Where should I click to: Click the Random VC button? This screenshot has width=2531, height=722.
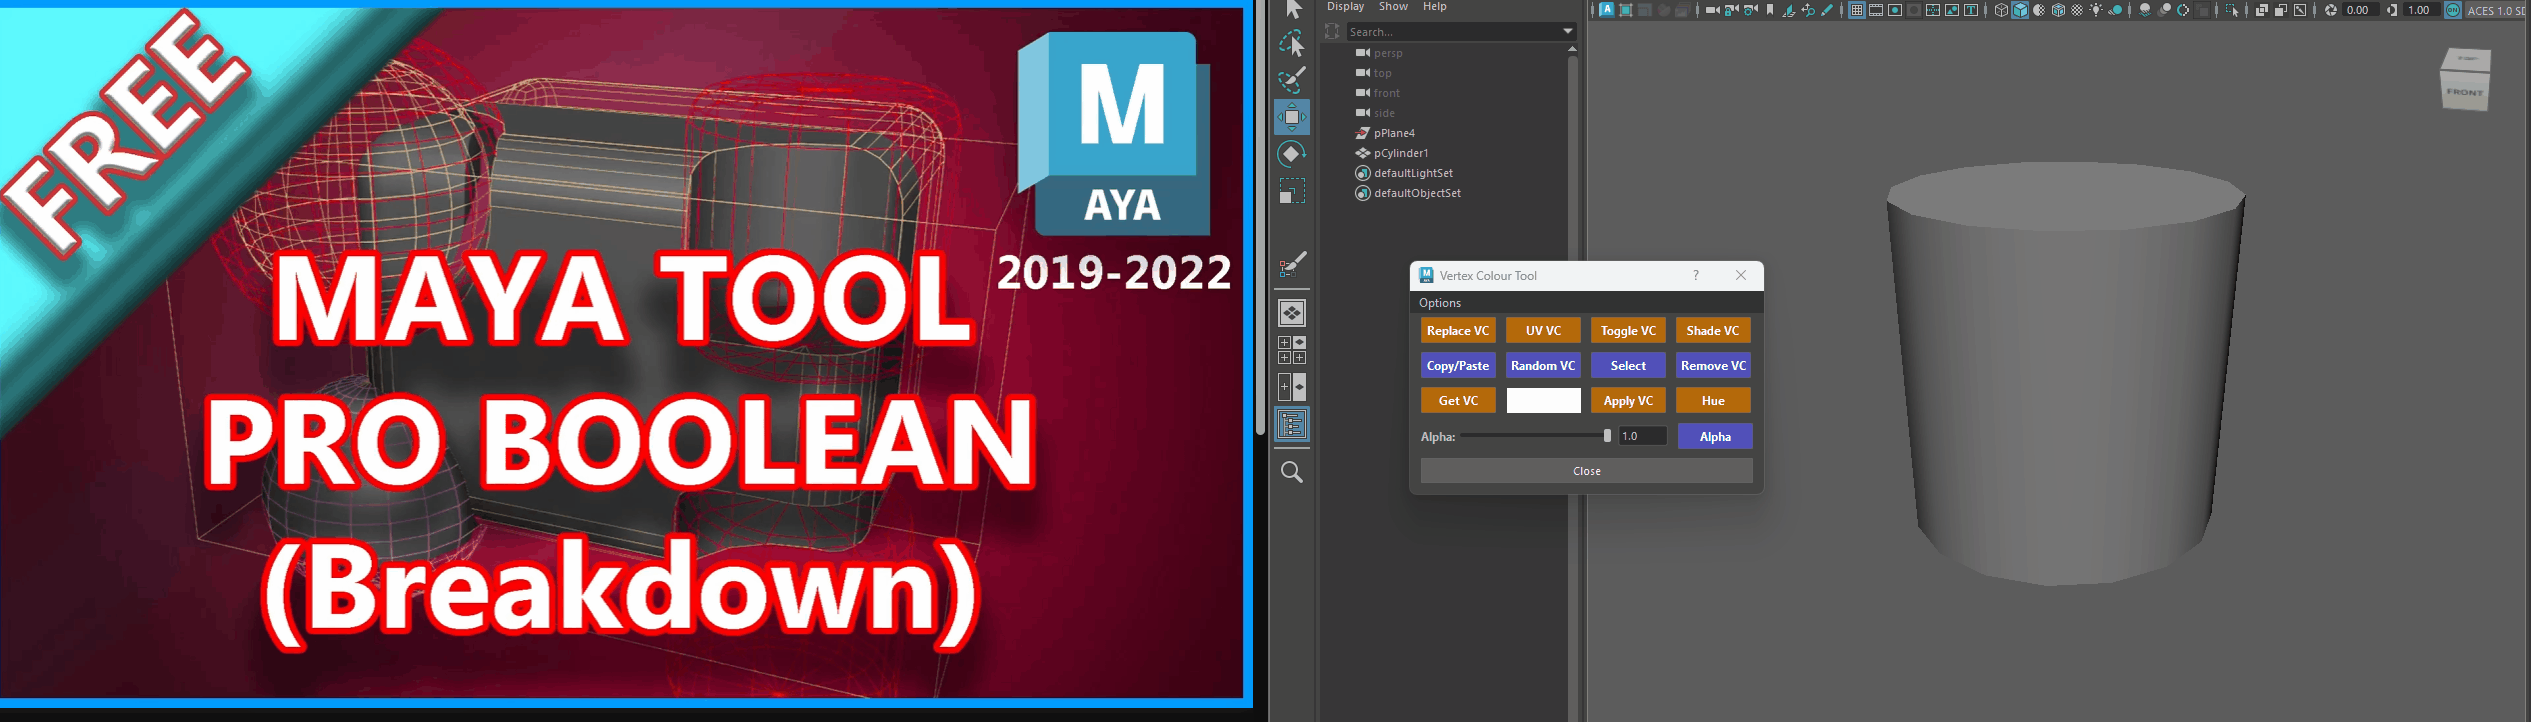pos(1543,366)
